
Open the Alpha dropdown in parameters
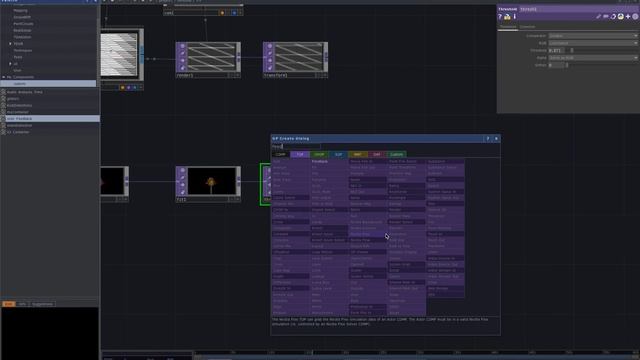tap(593, 58)
